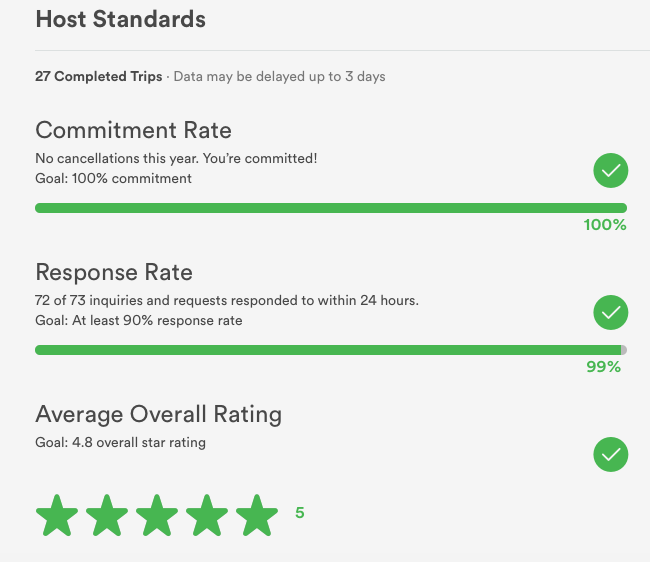650x562 pixels.
Task: Click the first rating star
Action: [57, 515]
